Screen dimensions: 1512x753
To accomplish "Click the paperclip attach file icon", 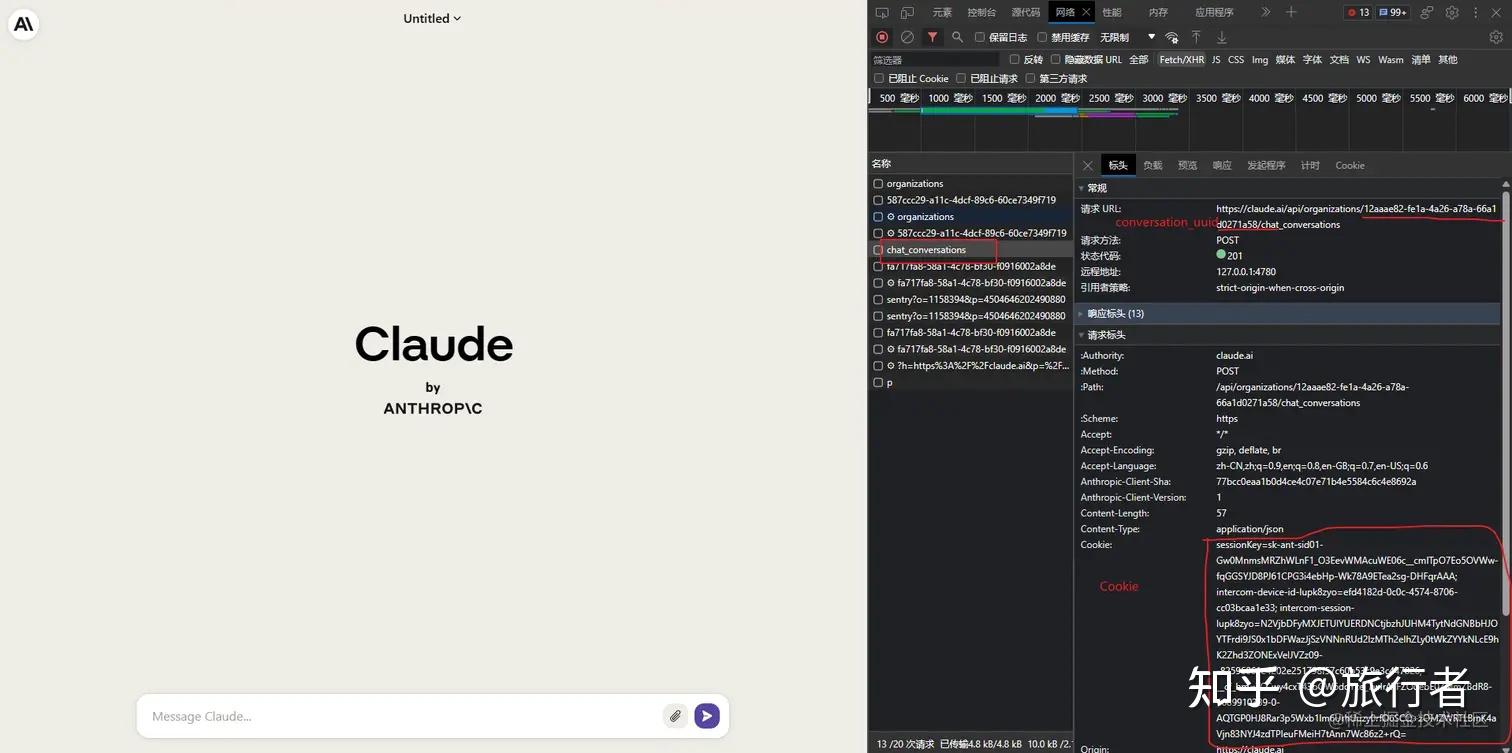I will coord(675,716).
